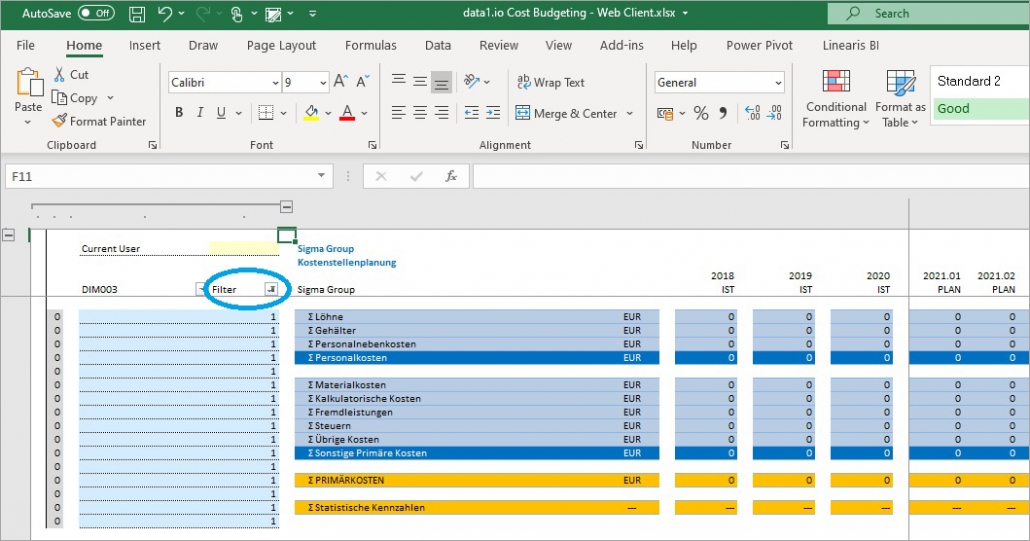Copy the selection
This screenshot has width=1030, height=541.
point(76,98)
